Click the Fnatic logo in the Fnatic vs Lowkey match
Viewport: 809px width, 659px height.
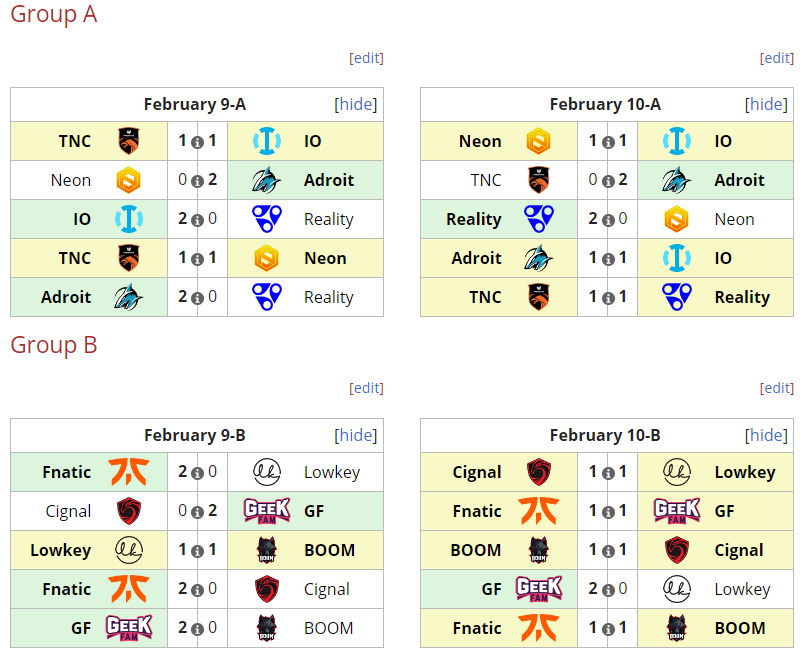[x=128, y=472]
